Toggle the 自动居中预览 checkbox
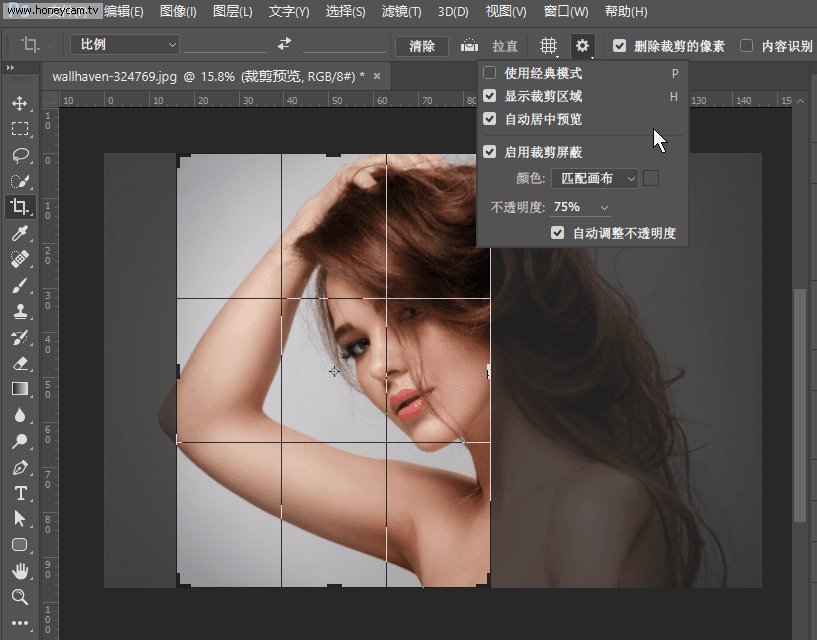 [x=490, y=119]
